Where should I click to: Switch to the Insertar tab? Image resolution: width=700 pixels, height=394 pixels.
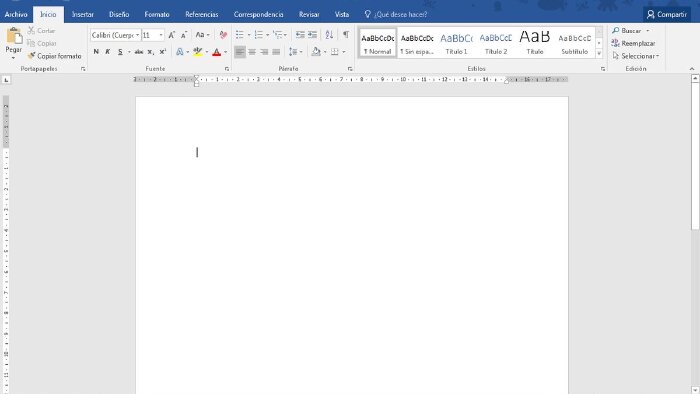(83, 14)
